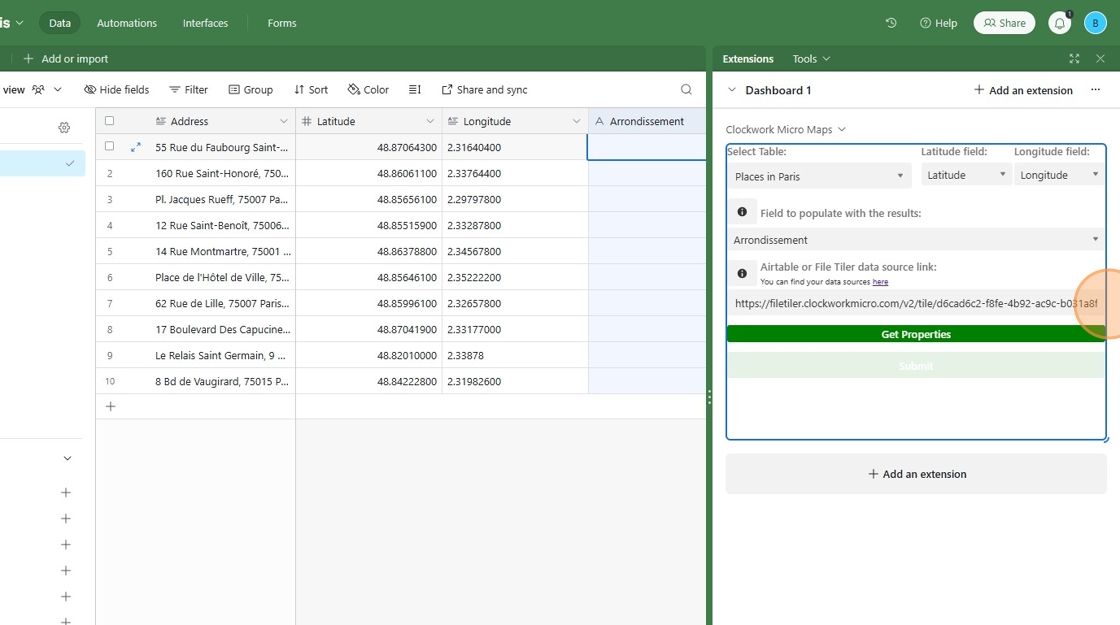Open the Longitude field dropdown

(1059, 175)
